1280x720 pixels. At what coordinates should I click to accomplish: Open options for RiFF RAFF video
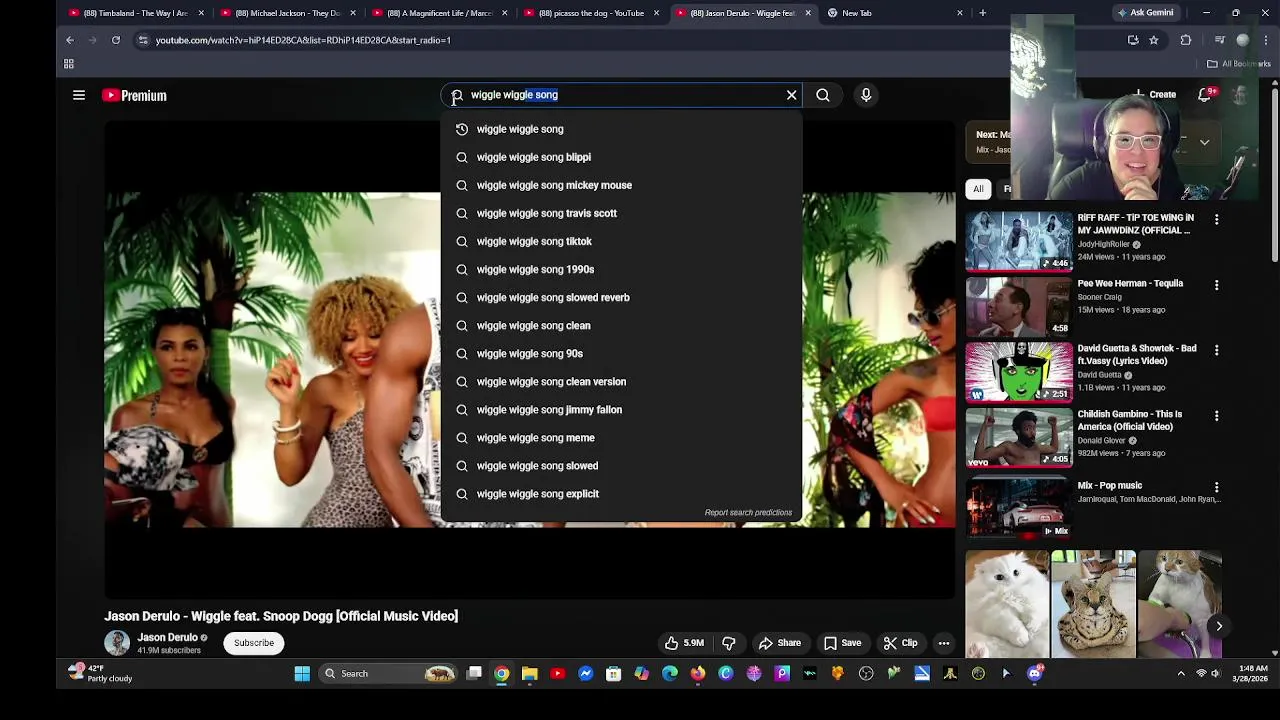[1216, 219]
